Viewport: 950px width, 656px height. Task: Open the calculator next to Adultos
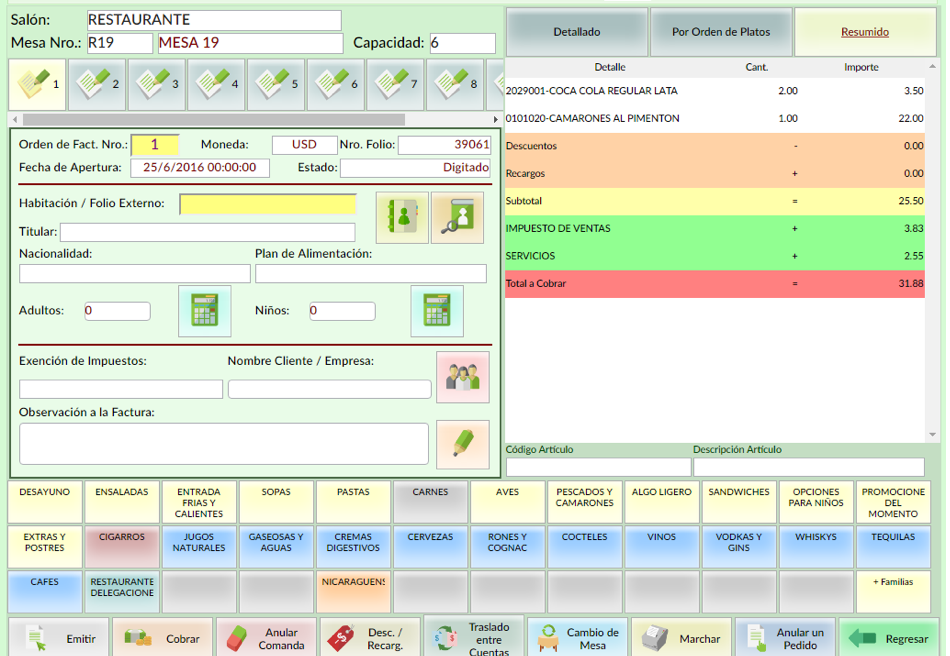204,311
